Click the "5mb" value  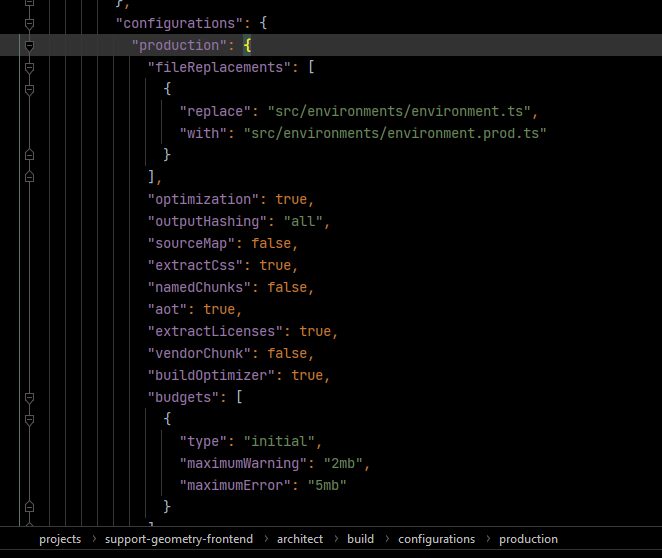click(x=327, y=485)
